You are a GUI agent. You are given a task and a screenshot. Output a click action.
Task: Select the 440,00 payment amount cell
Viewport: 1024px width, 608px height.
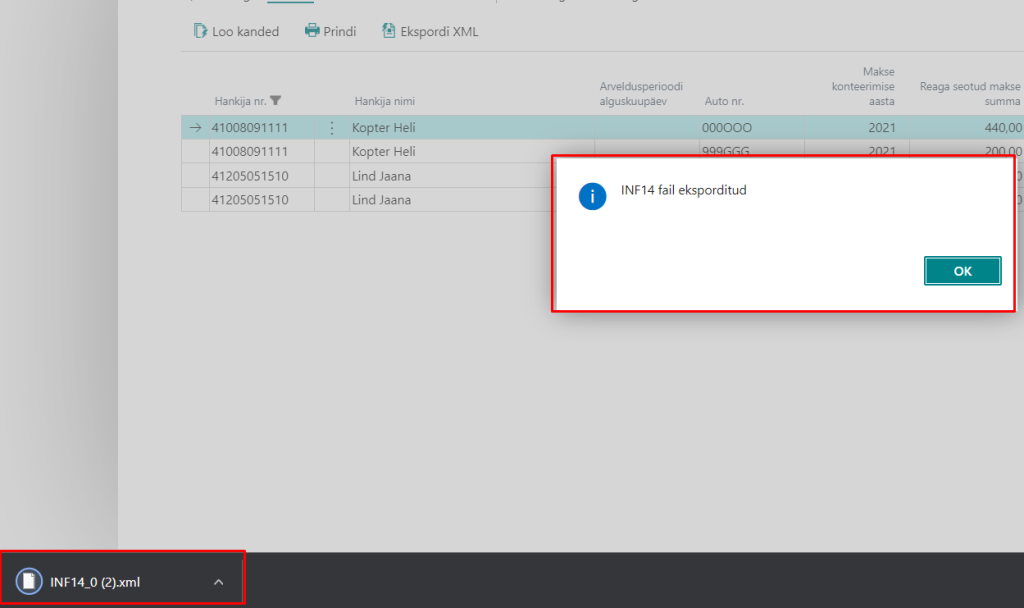[x=1002, y=128]
